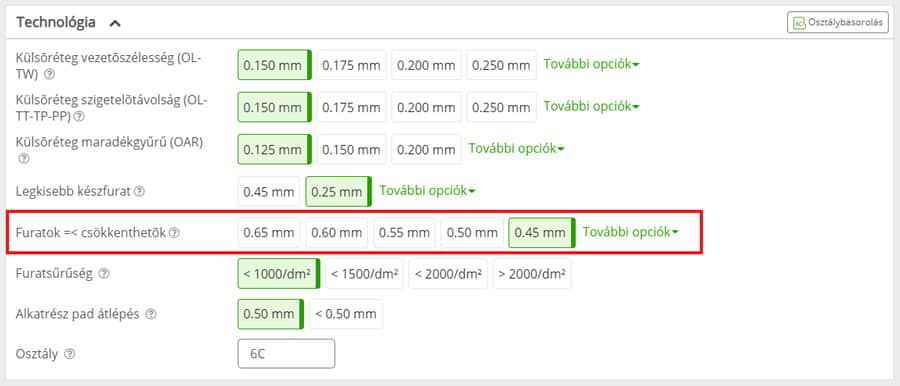Image resolution: width=900 pixels, height=386 pixels.
Task: Select < 1500/dm² hole density option
Action: click(x=364, y=273)
